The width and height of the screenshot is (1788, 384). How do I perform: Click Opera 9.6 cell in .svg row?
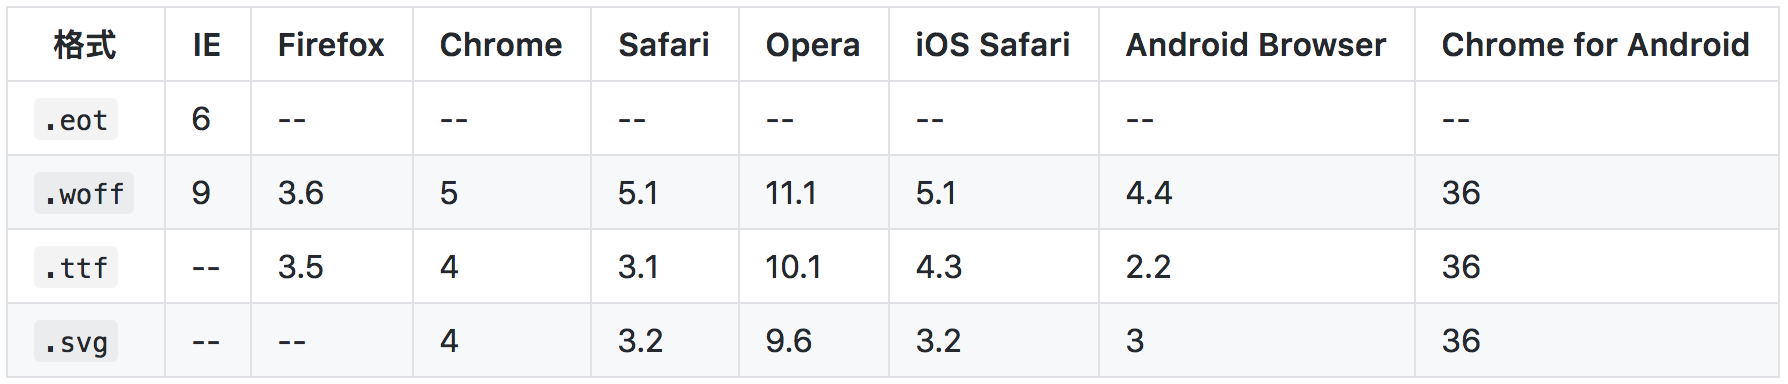coord(789,341)
